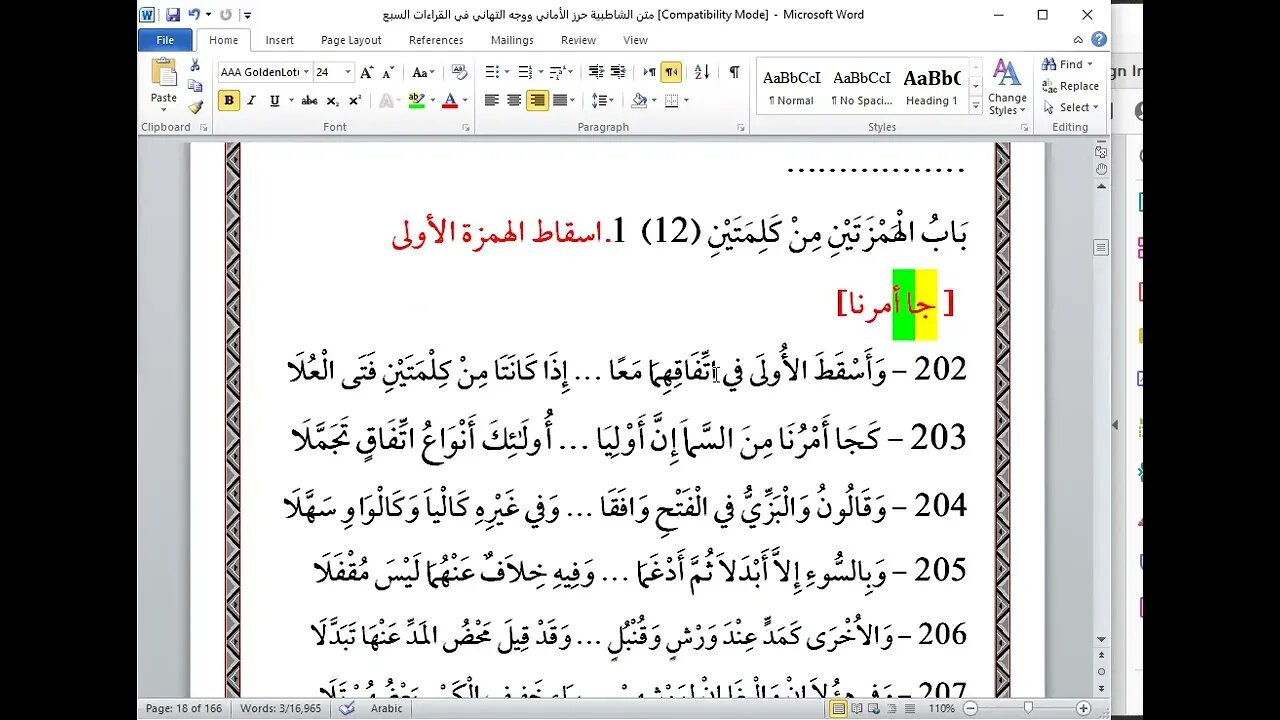The width and height of the screenshot is (1280, 720).
Task: Switch to the Insert tab
Action: 280,40
